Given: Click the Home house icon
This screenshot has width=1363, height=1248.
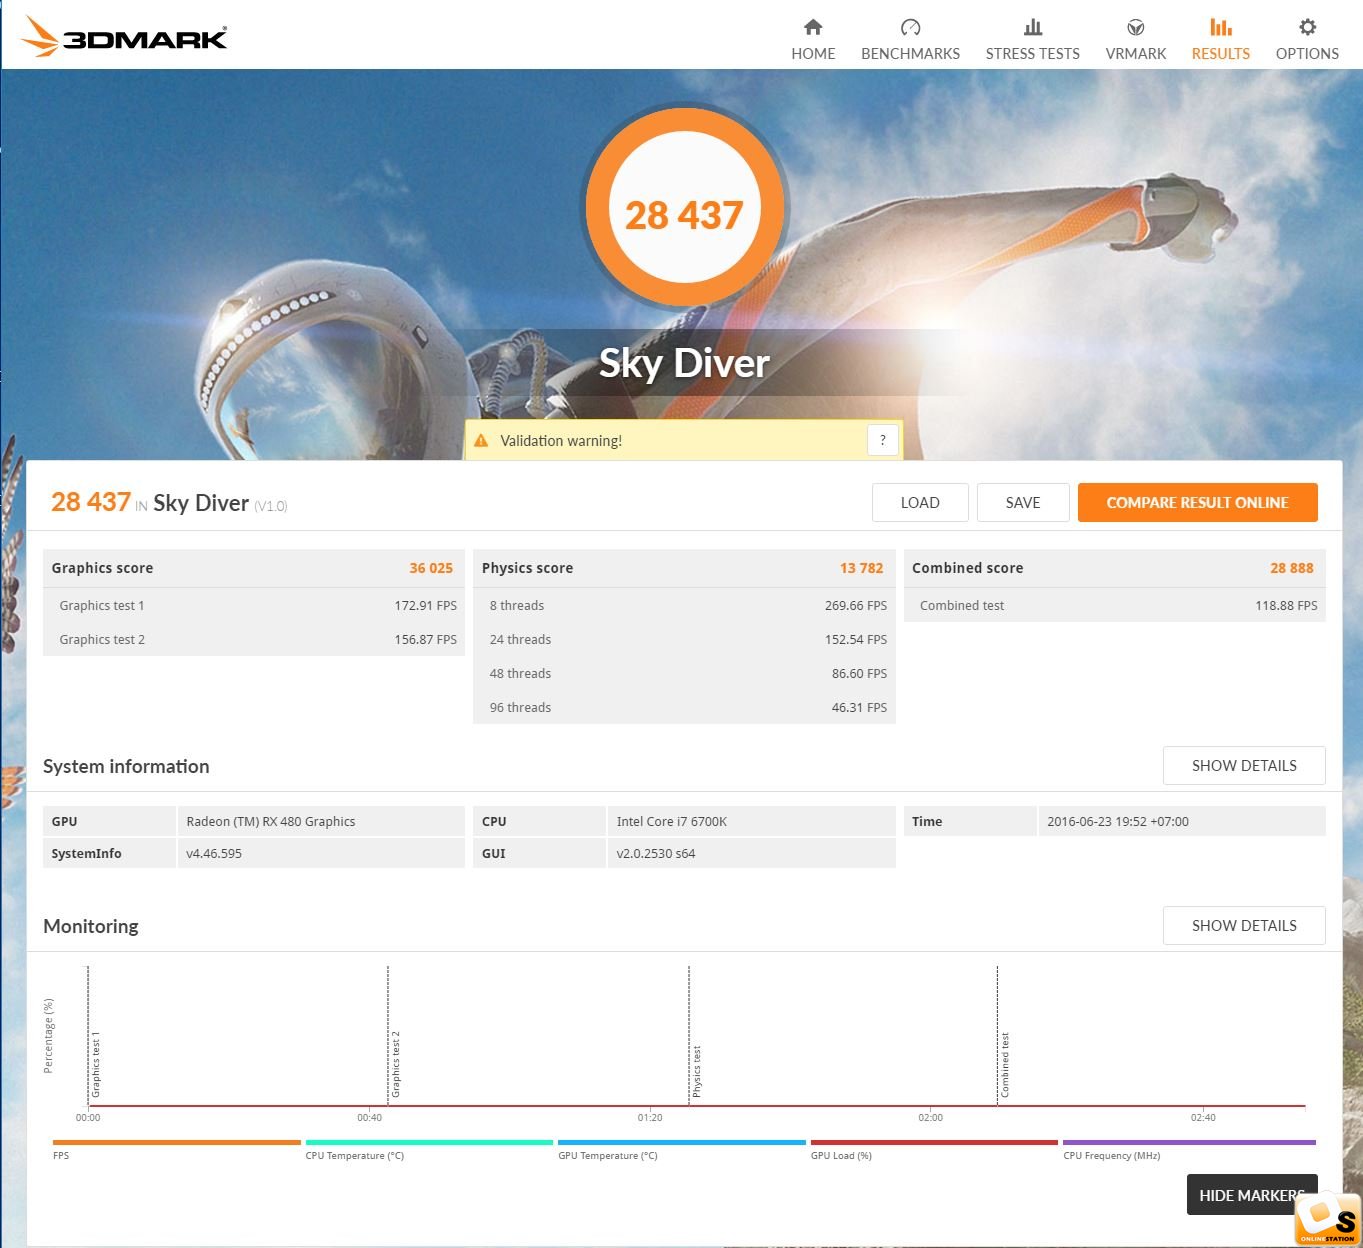Looking at the screenshot, I should point(813,27).
